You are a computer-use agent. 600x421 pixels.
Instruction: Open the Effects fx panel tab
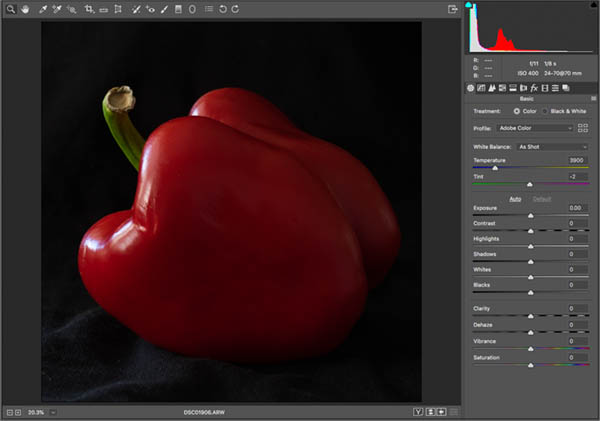tap(534, 88)
